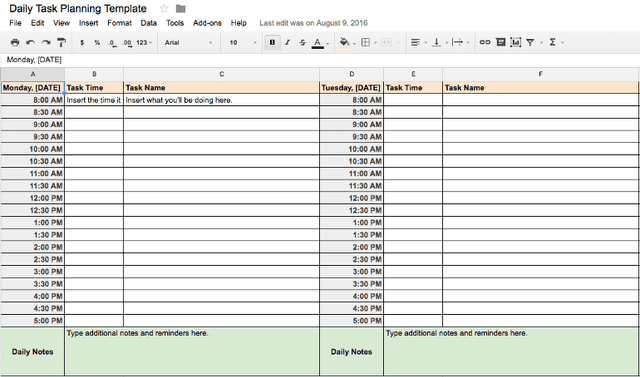Open the 123 more formats dropdown

pos(144,42)
